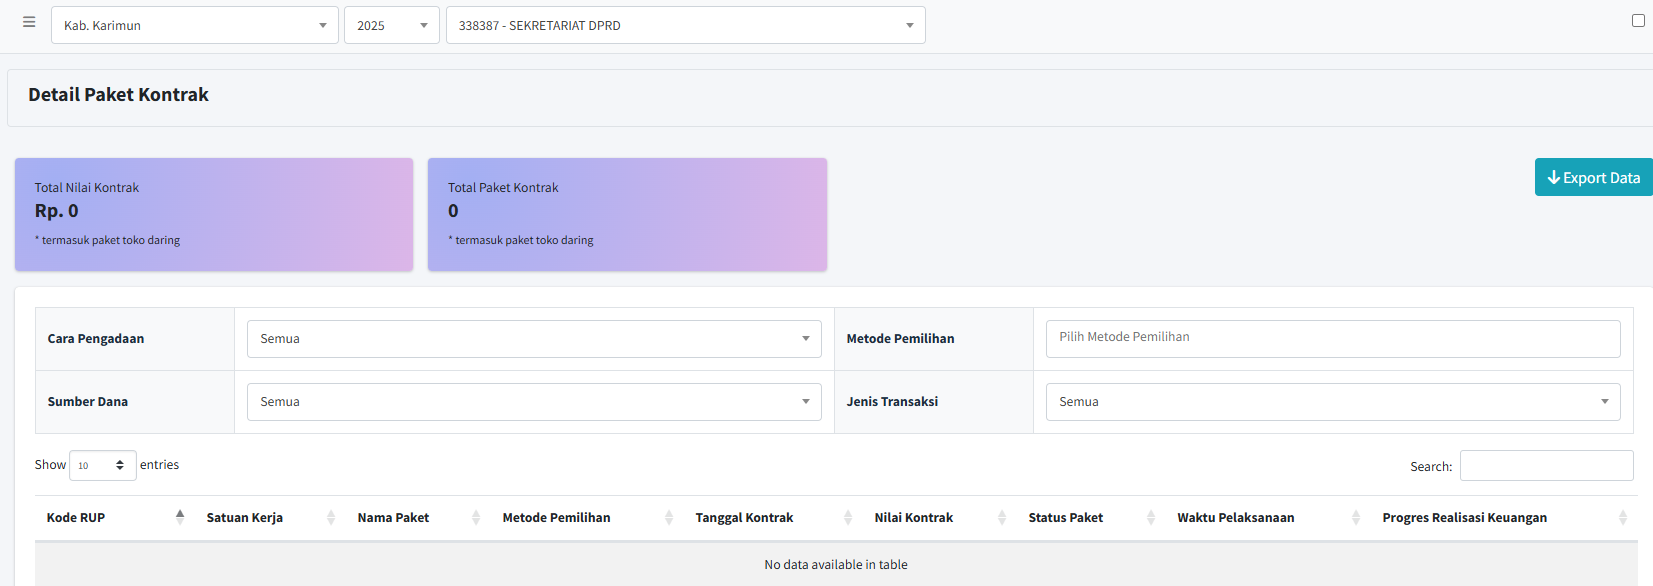Screen dimensions: 1653x586
Task: Click the Pilih Metode Pemilihan field
Action: pos(1332,338)
